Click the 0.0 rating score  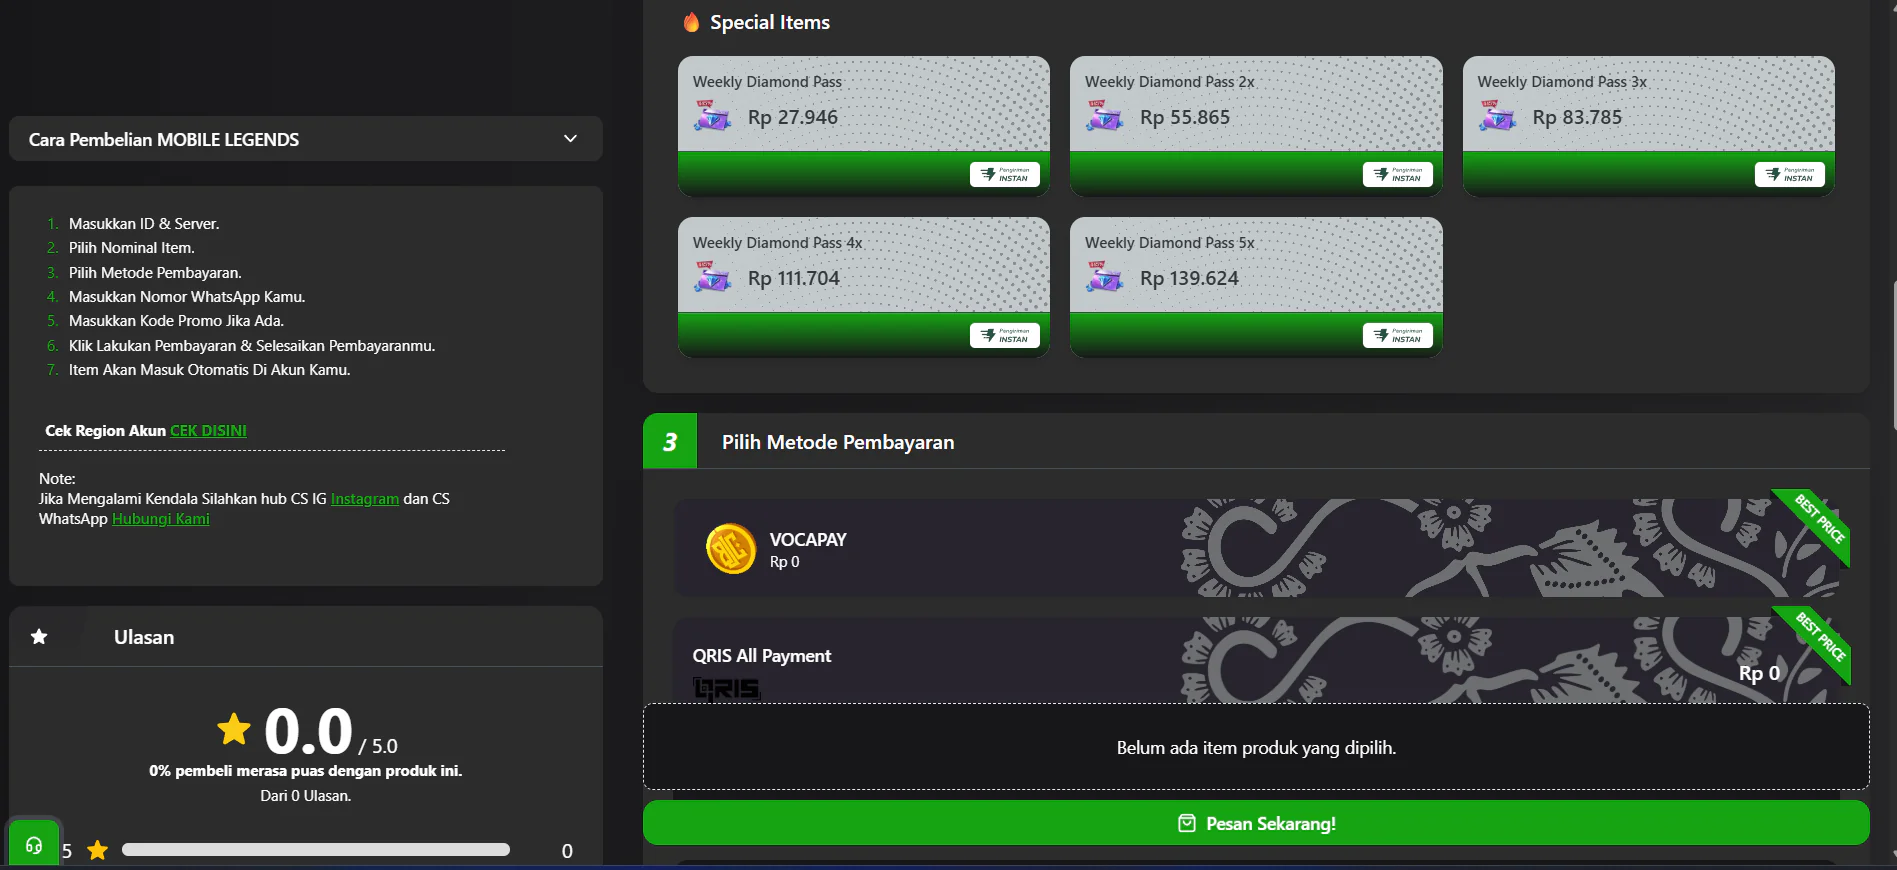[308, 731]
